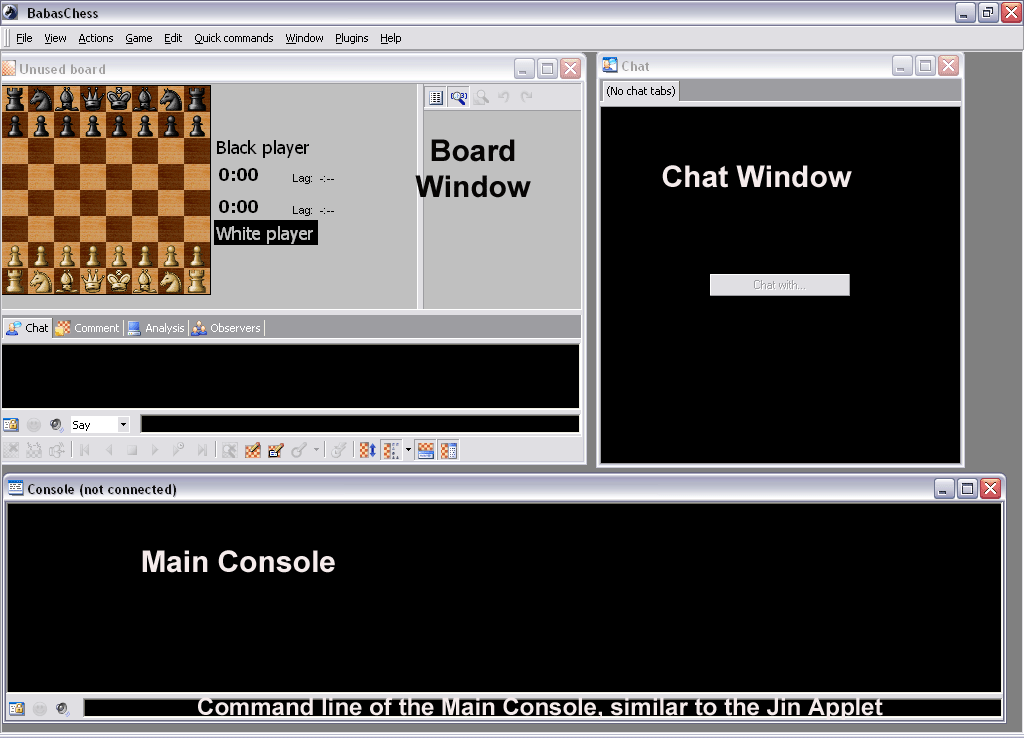Click the board with pencil and card icon
Screen dimensions: 1024x738
pos(276,450)
